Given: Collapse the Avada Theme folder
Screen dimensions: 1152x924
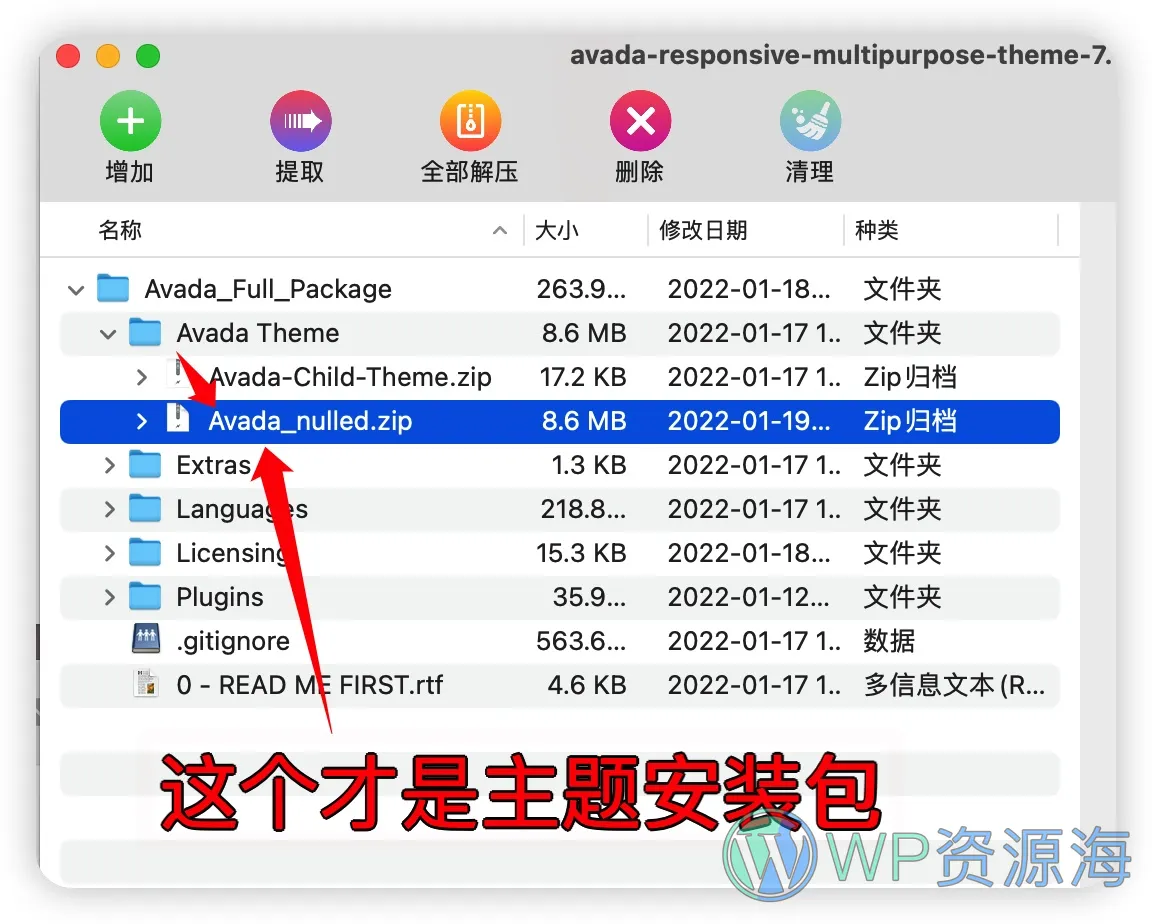Looking at the screenshot, I should 108,334.
